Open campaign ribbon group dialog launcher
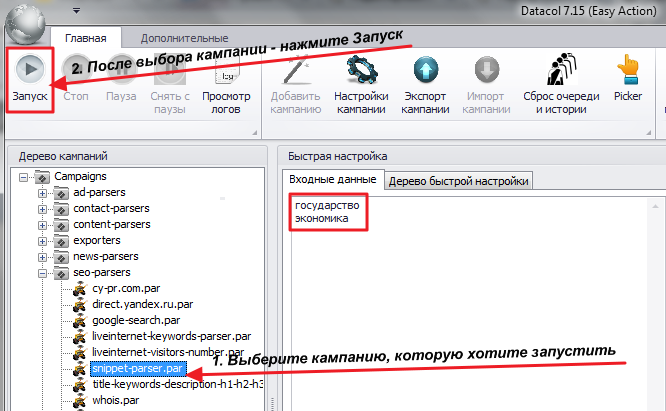The width and height of the screenshot is (666, 411). [649, 133]
